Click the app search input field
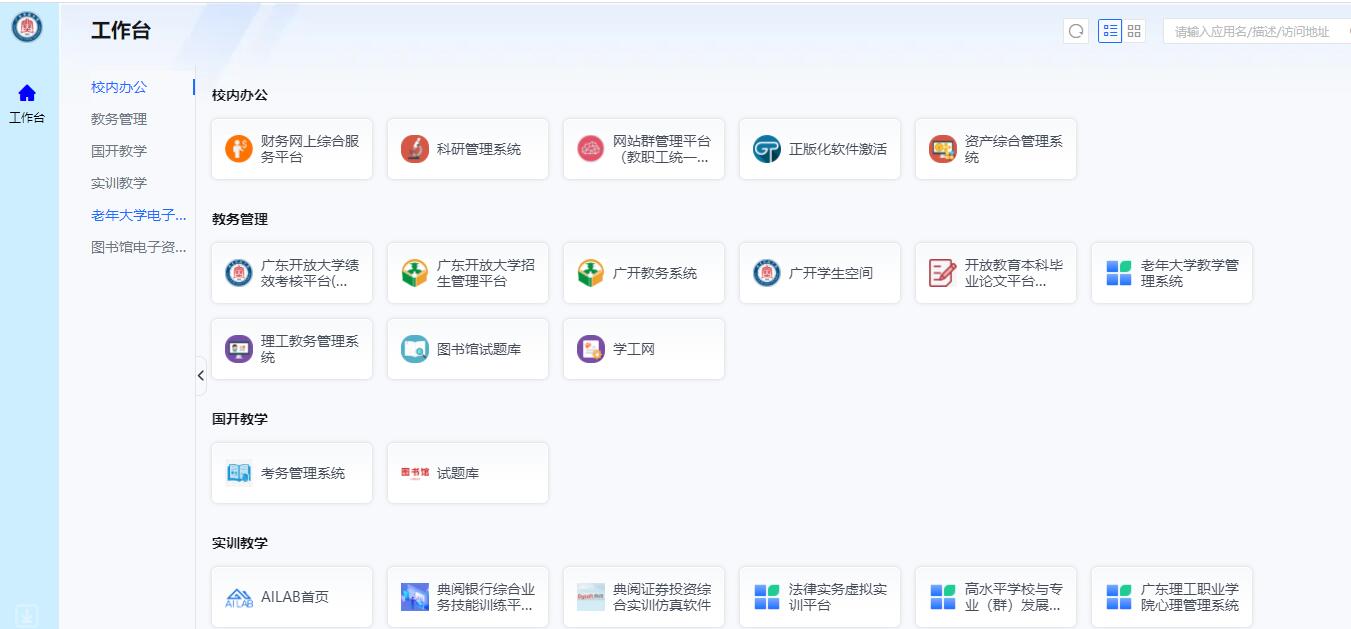This screenshot has width=1351, height=629. (1255, 32)
